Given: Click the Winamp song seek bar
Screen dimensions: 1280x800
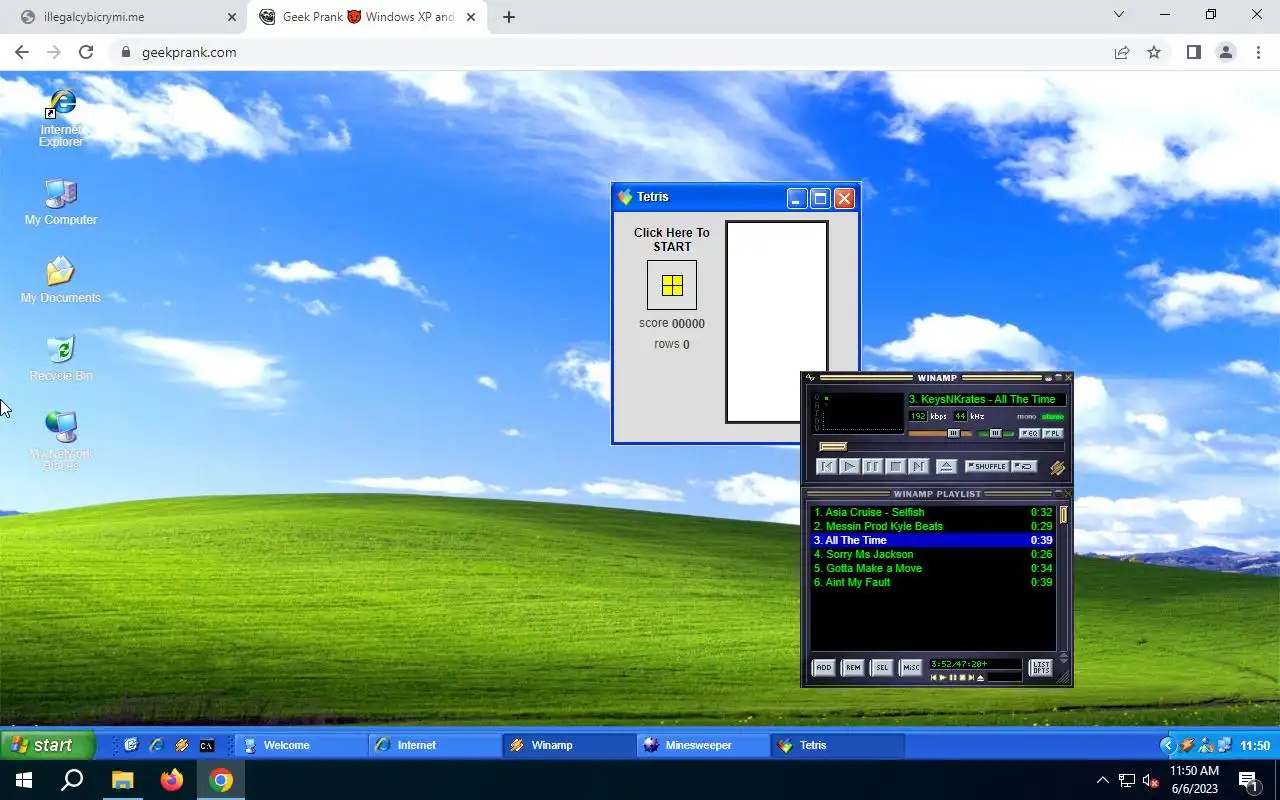Looking at the screenshot, I should pos(940,446).
